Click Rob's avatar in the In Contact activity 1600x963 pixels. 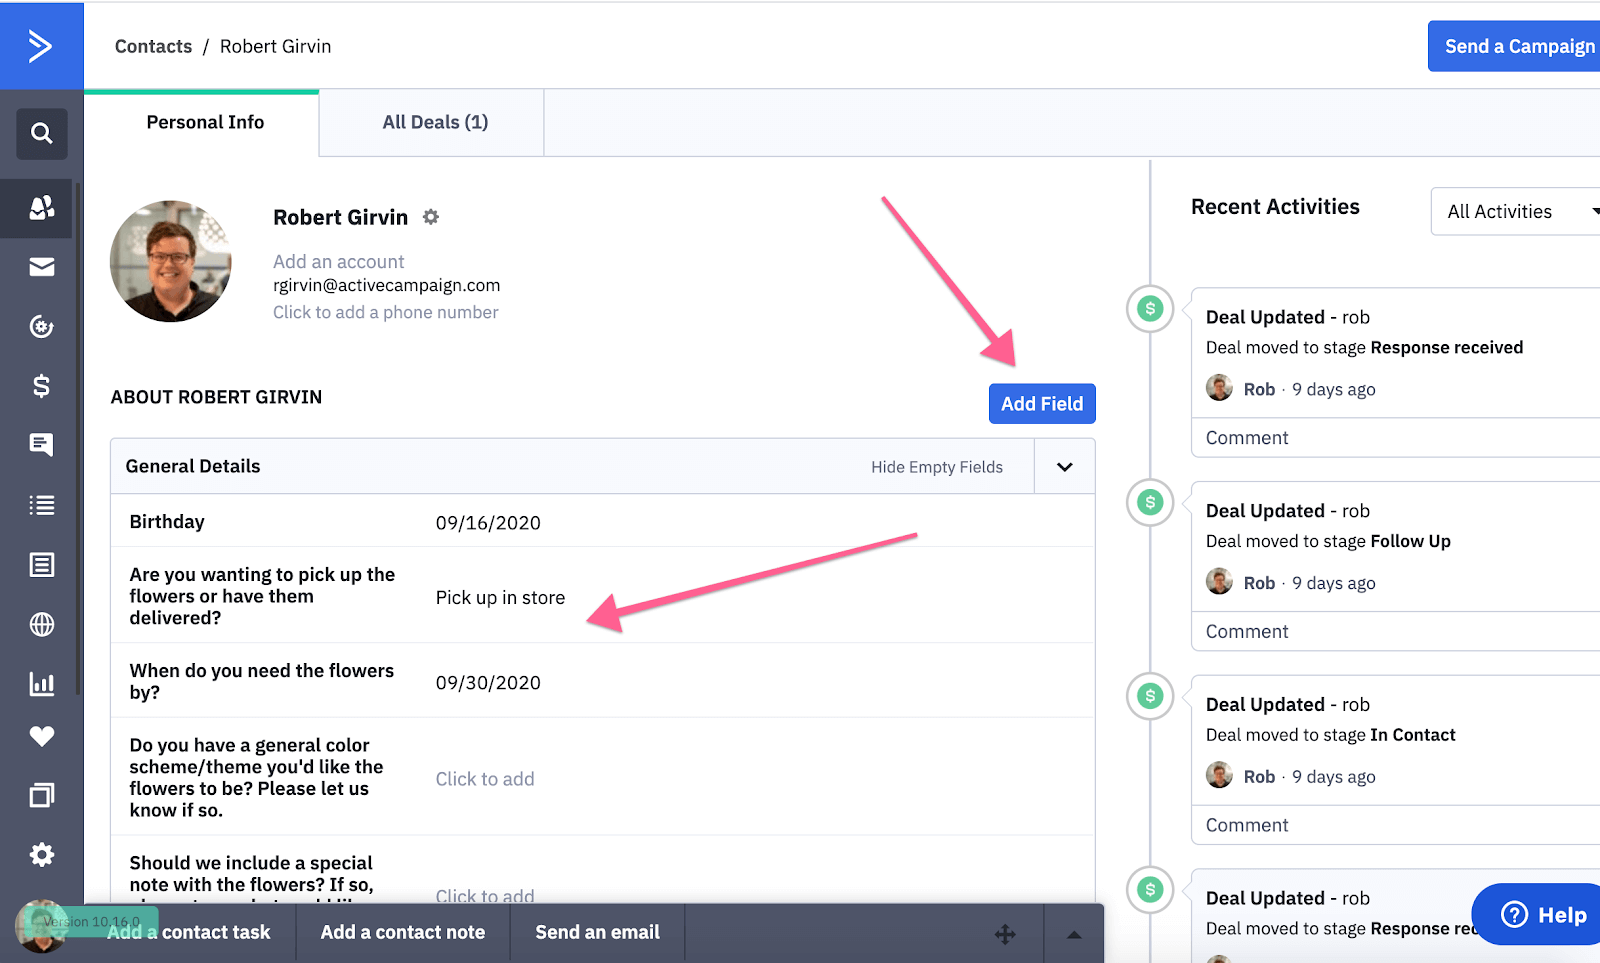pyautogui.click(x=1219, y=776)
